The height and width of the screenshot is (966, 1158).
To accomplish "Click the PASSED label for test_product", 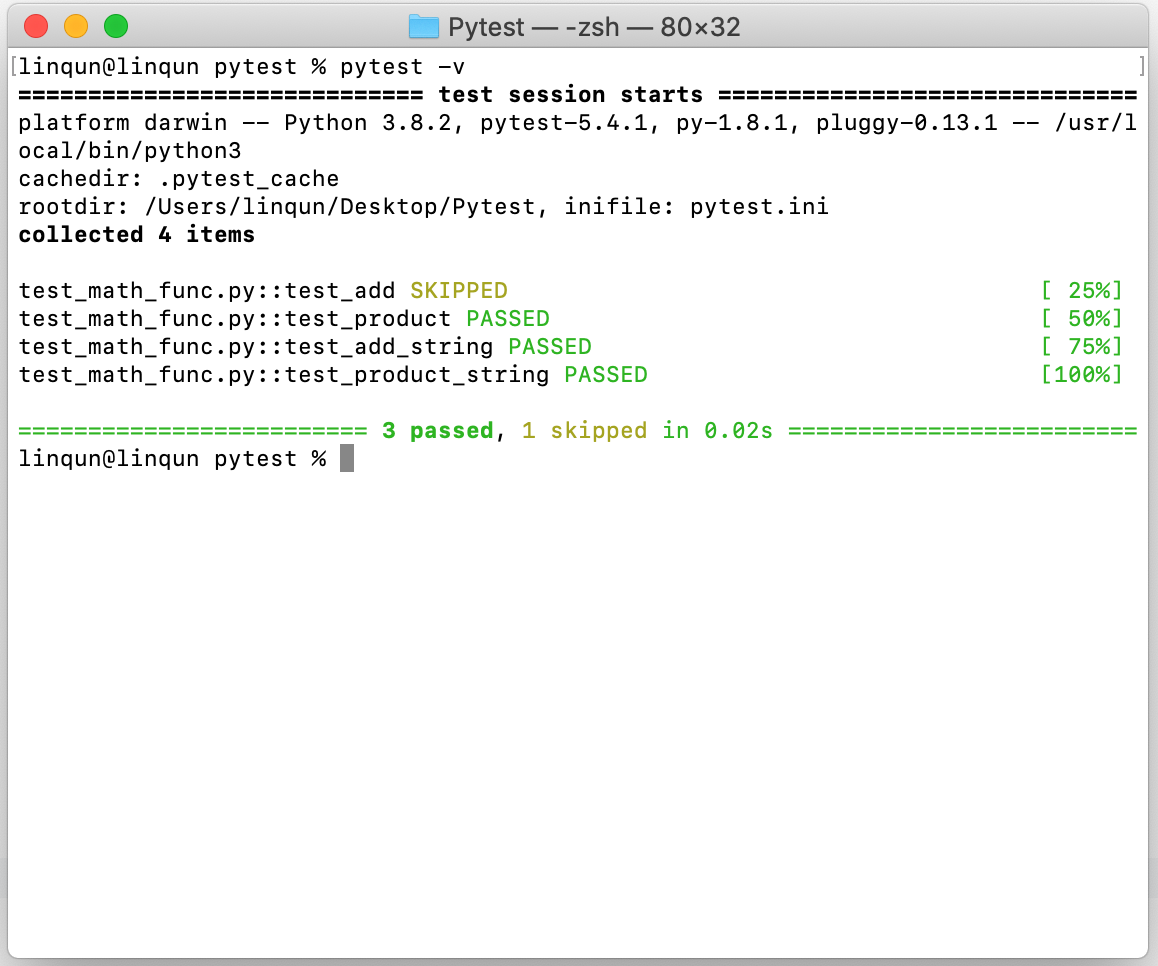I will pyautogui.click(x=508, y=318).
